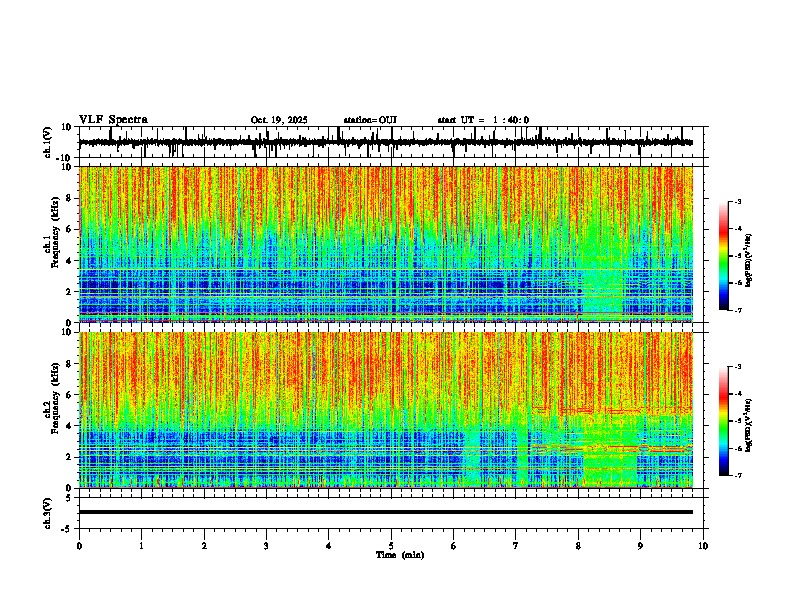
Task: Click time axis tick label 3
Action: coord(266,546)
